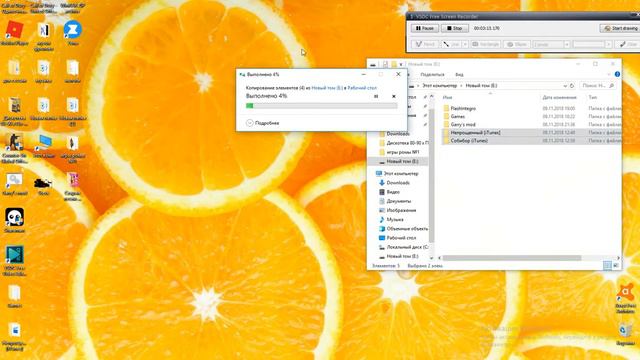
Task: Open Explorer help via blue question icon
Action: pos(617,74)
